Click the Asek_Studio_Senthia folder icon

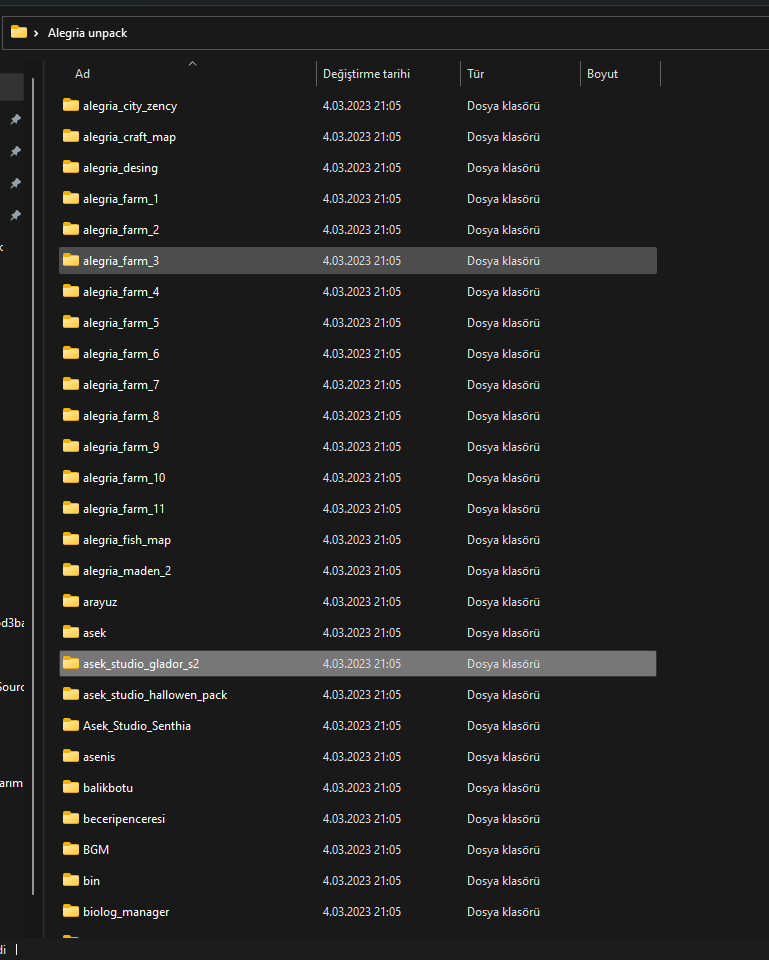pos(71,726)
